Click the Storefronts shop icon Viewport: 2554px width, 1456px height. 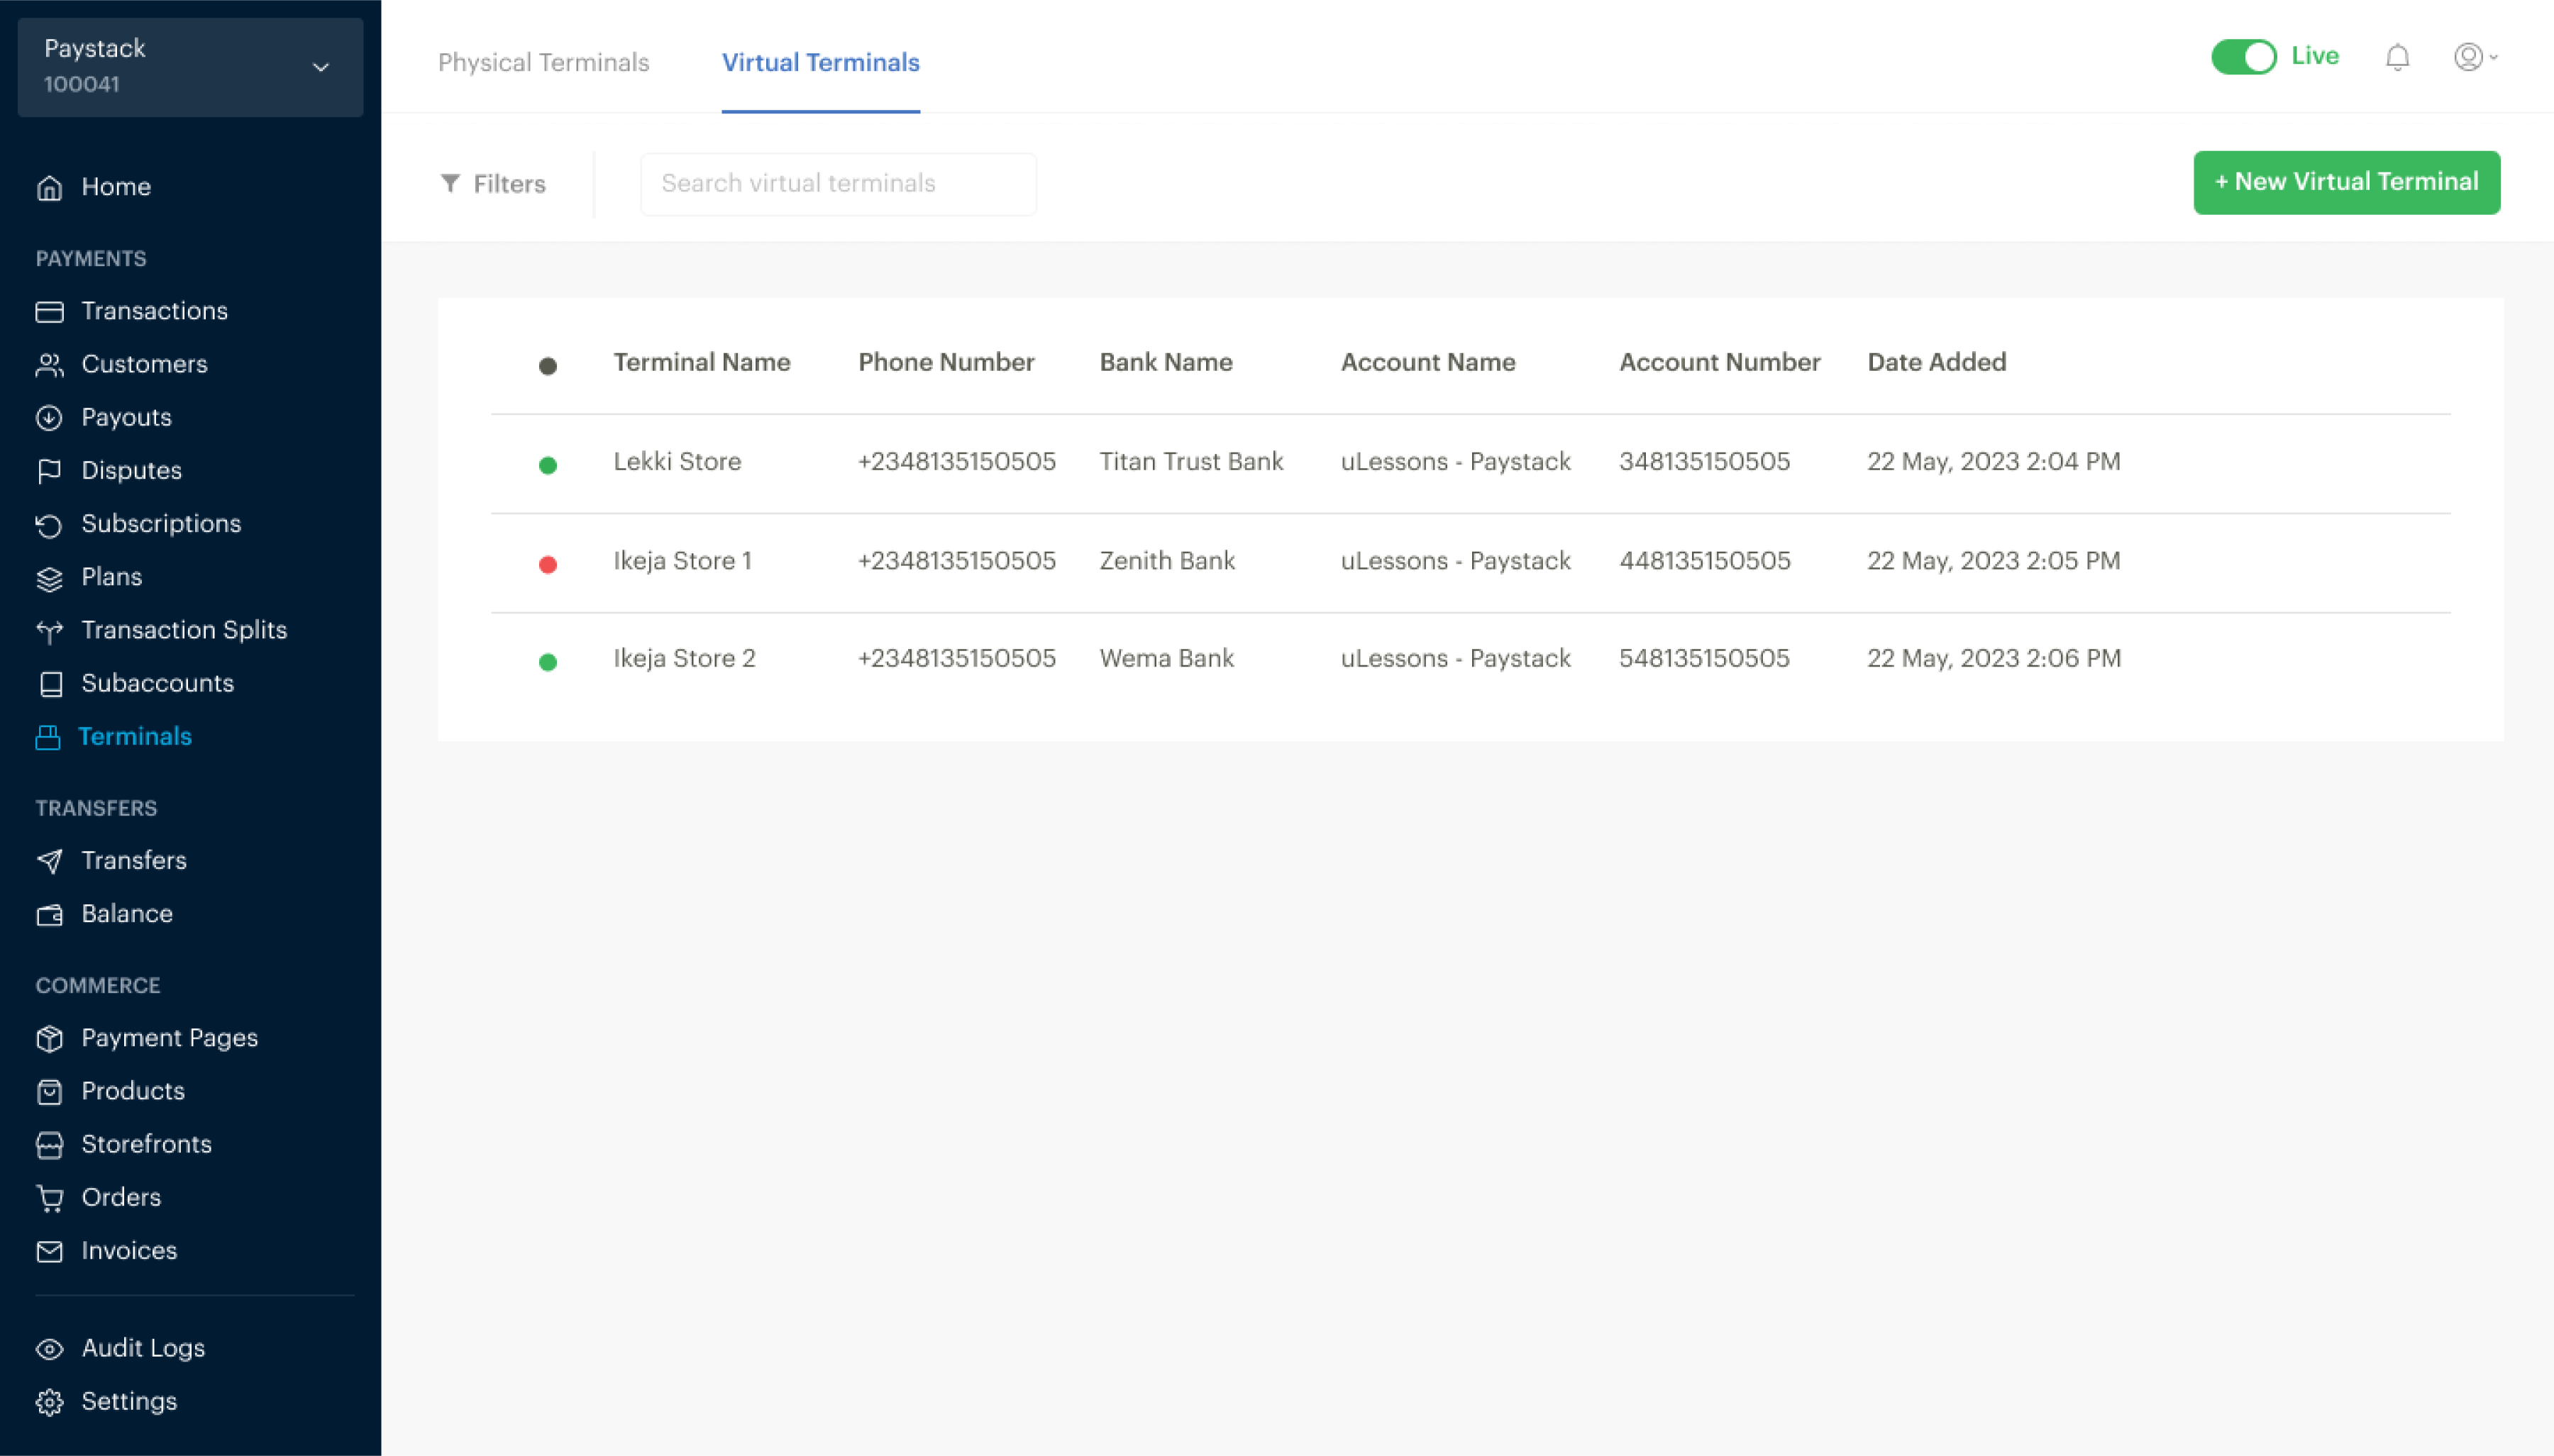tap(49, 1145)
